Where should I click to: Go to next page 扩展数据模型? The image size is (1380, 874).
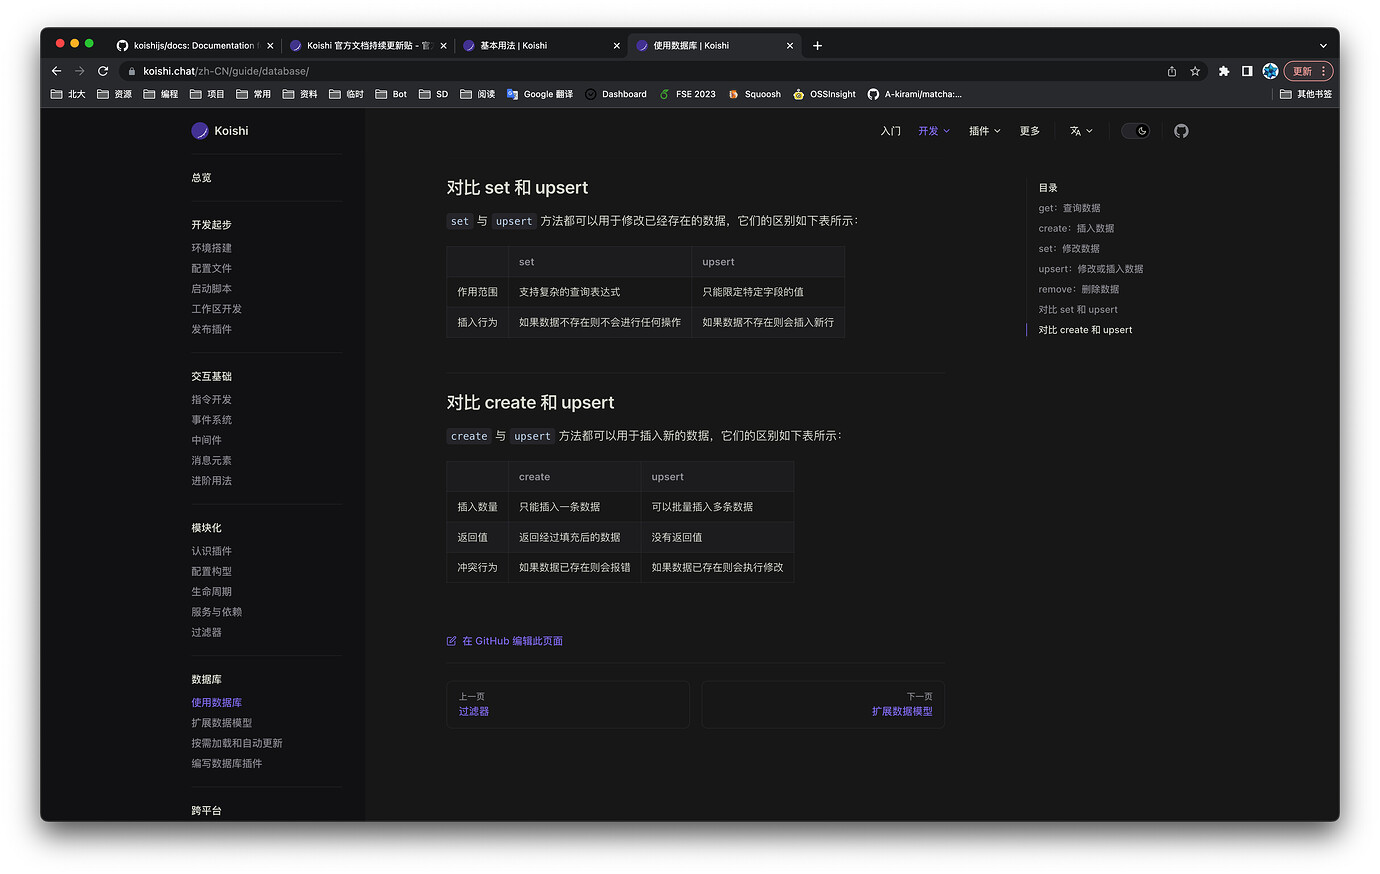coord(903,710)
